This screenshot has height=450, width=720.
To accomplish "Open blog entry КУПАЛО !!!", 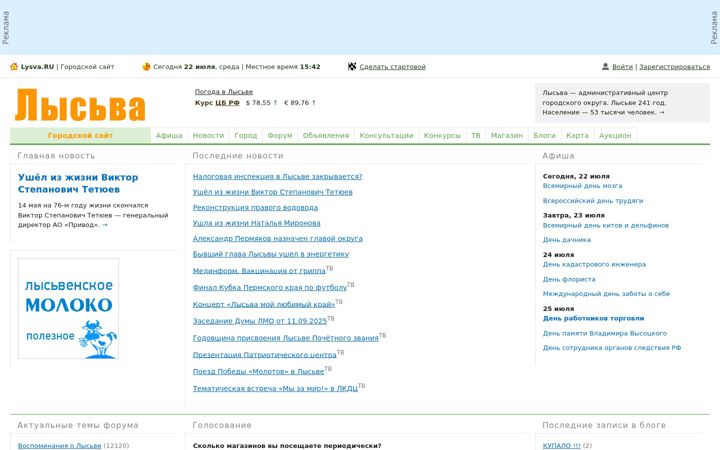I will [562, 446].
